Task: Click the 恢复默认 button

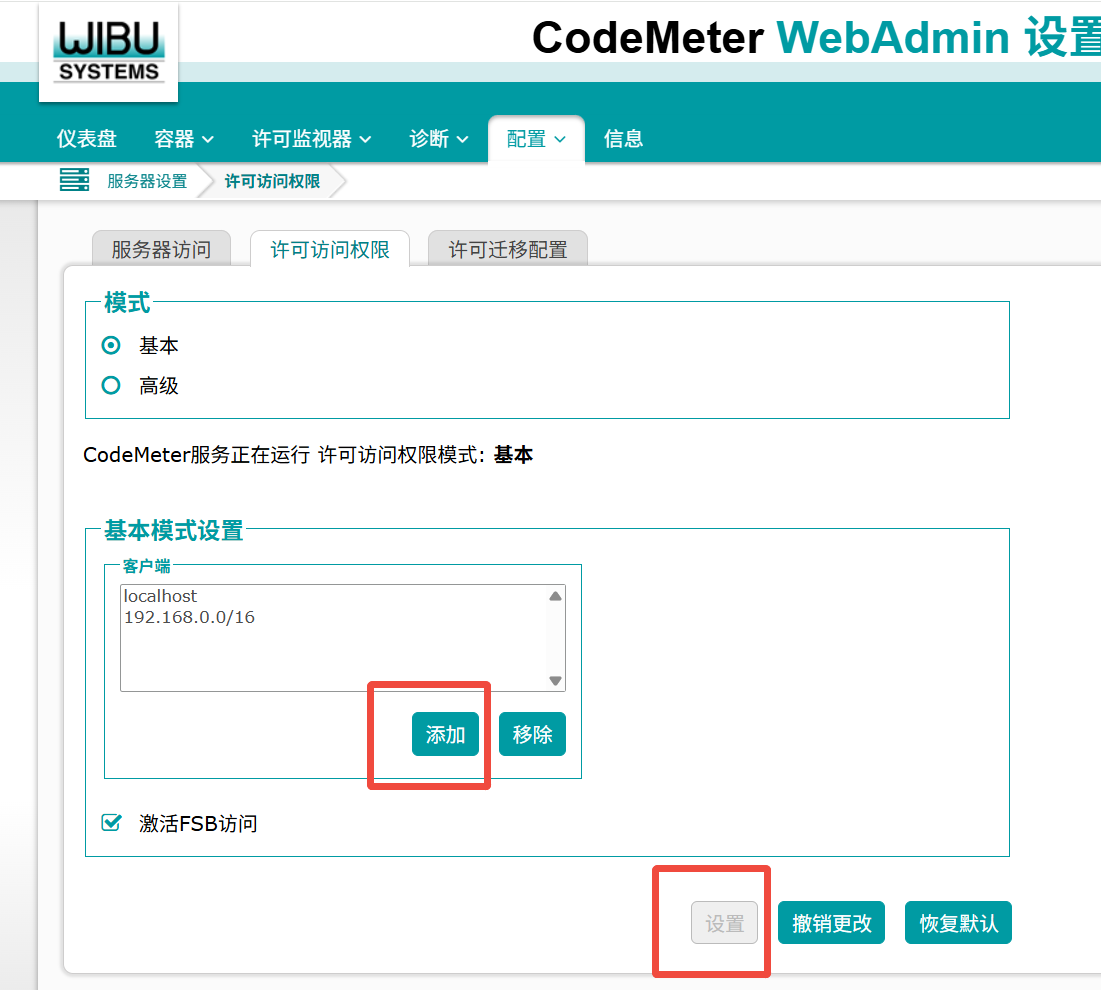Action: (958, 923)
